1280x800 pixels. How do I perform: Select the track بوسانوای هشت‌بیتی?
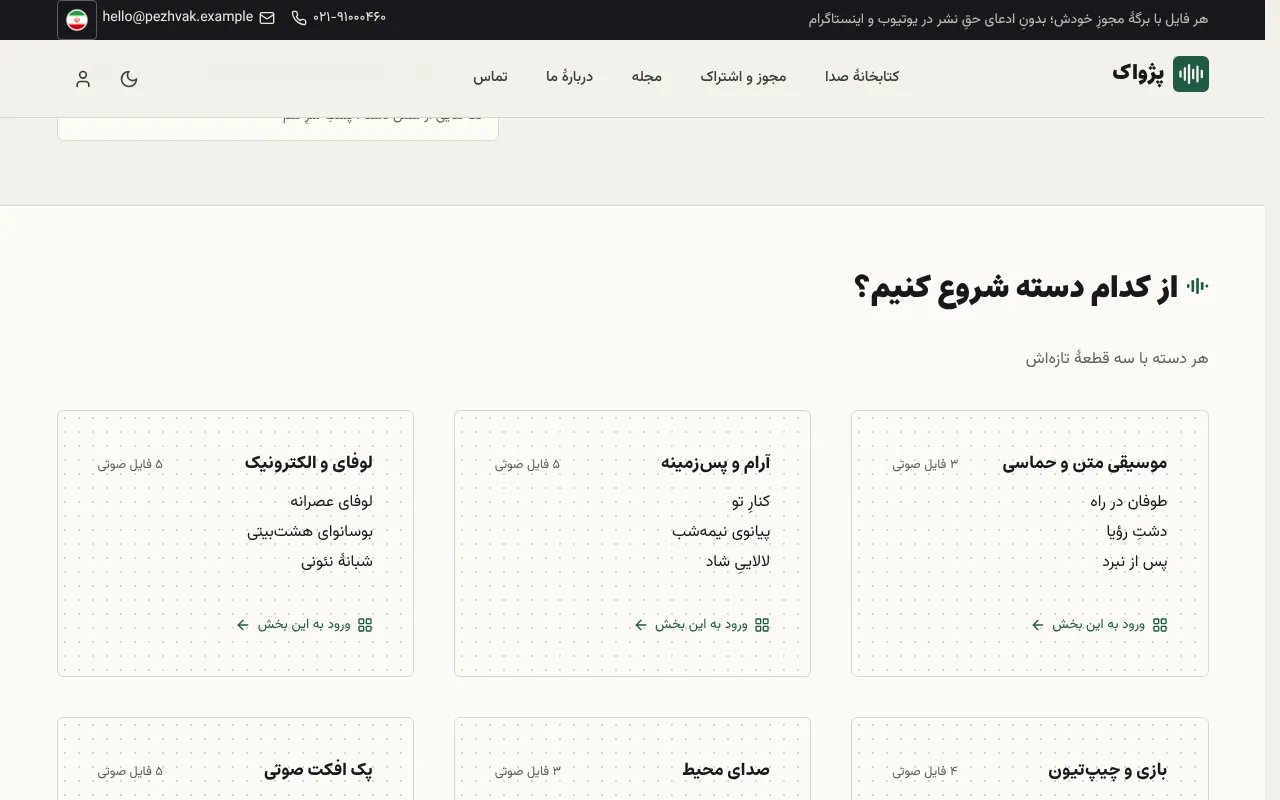coord(310,532)
